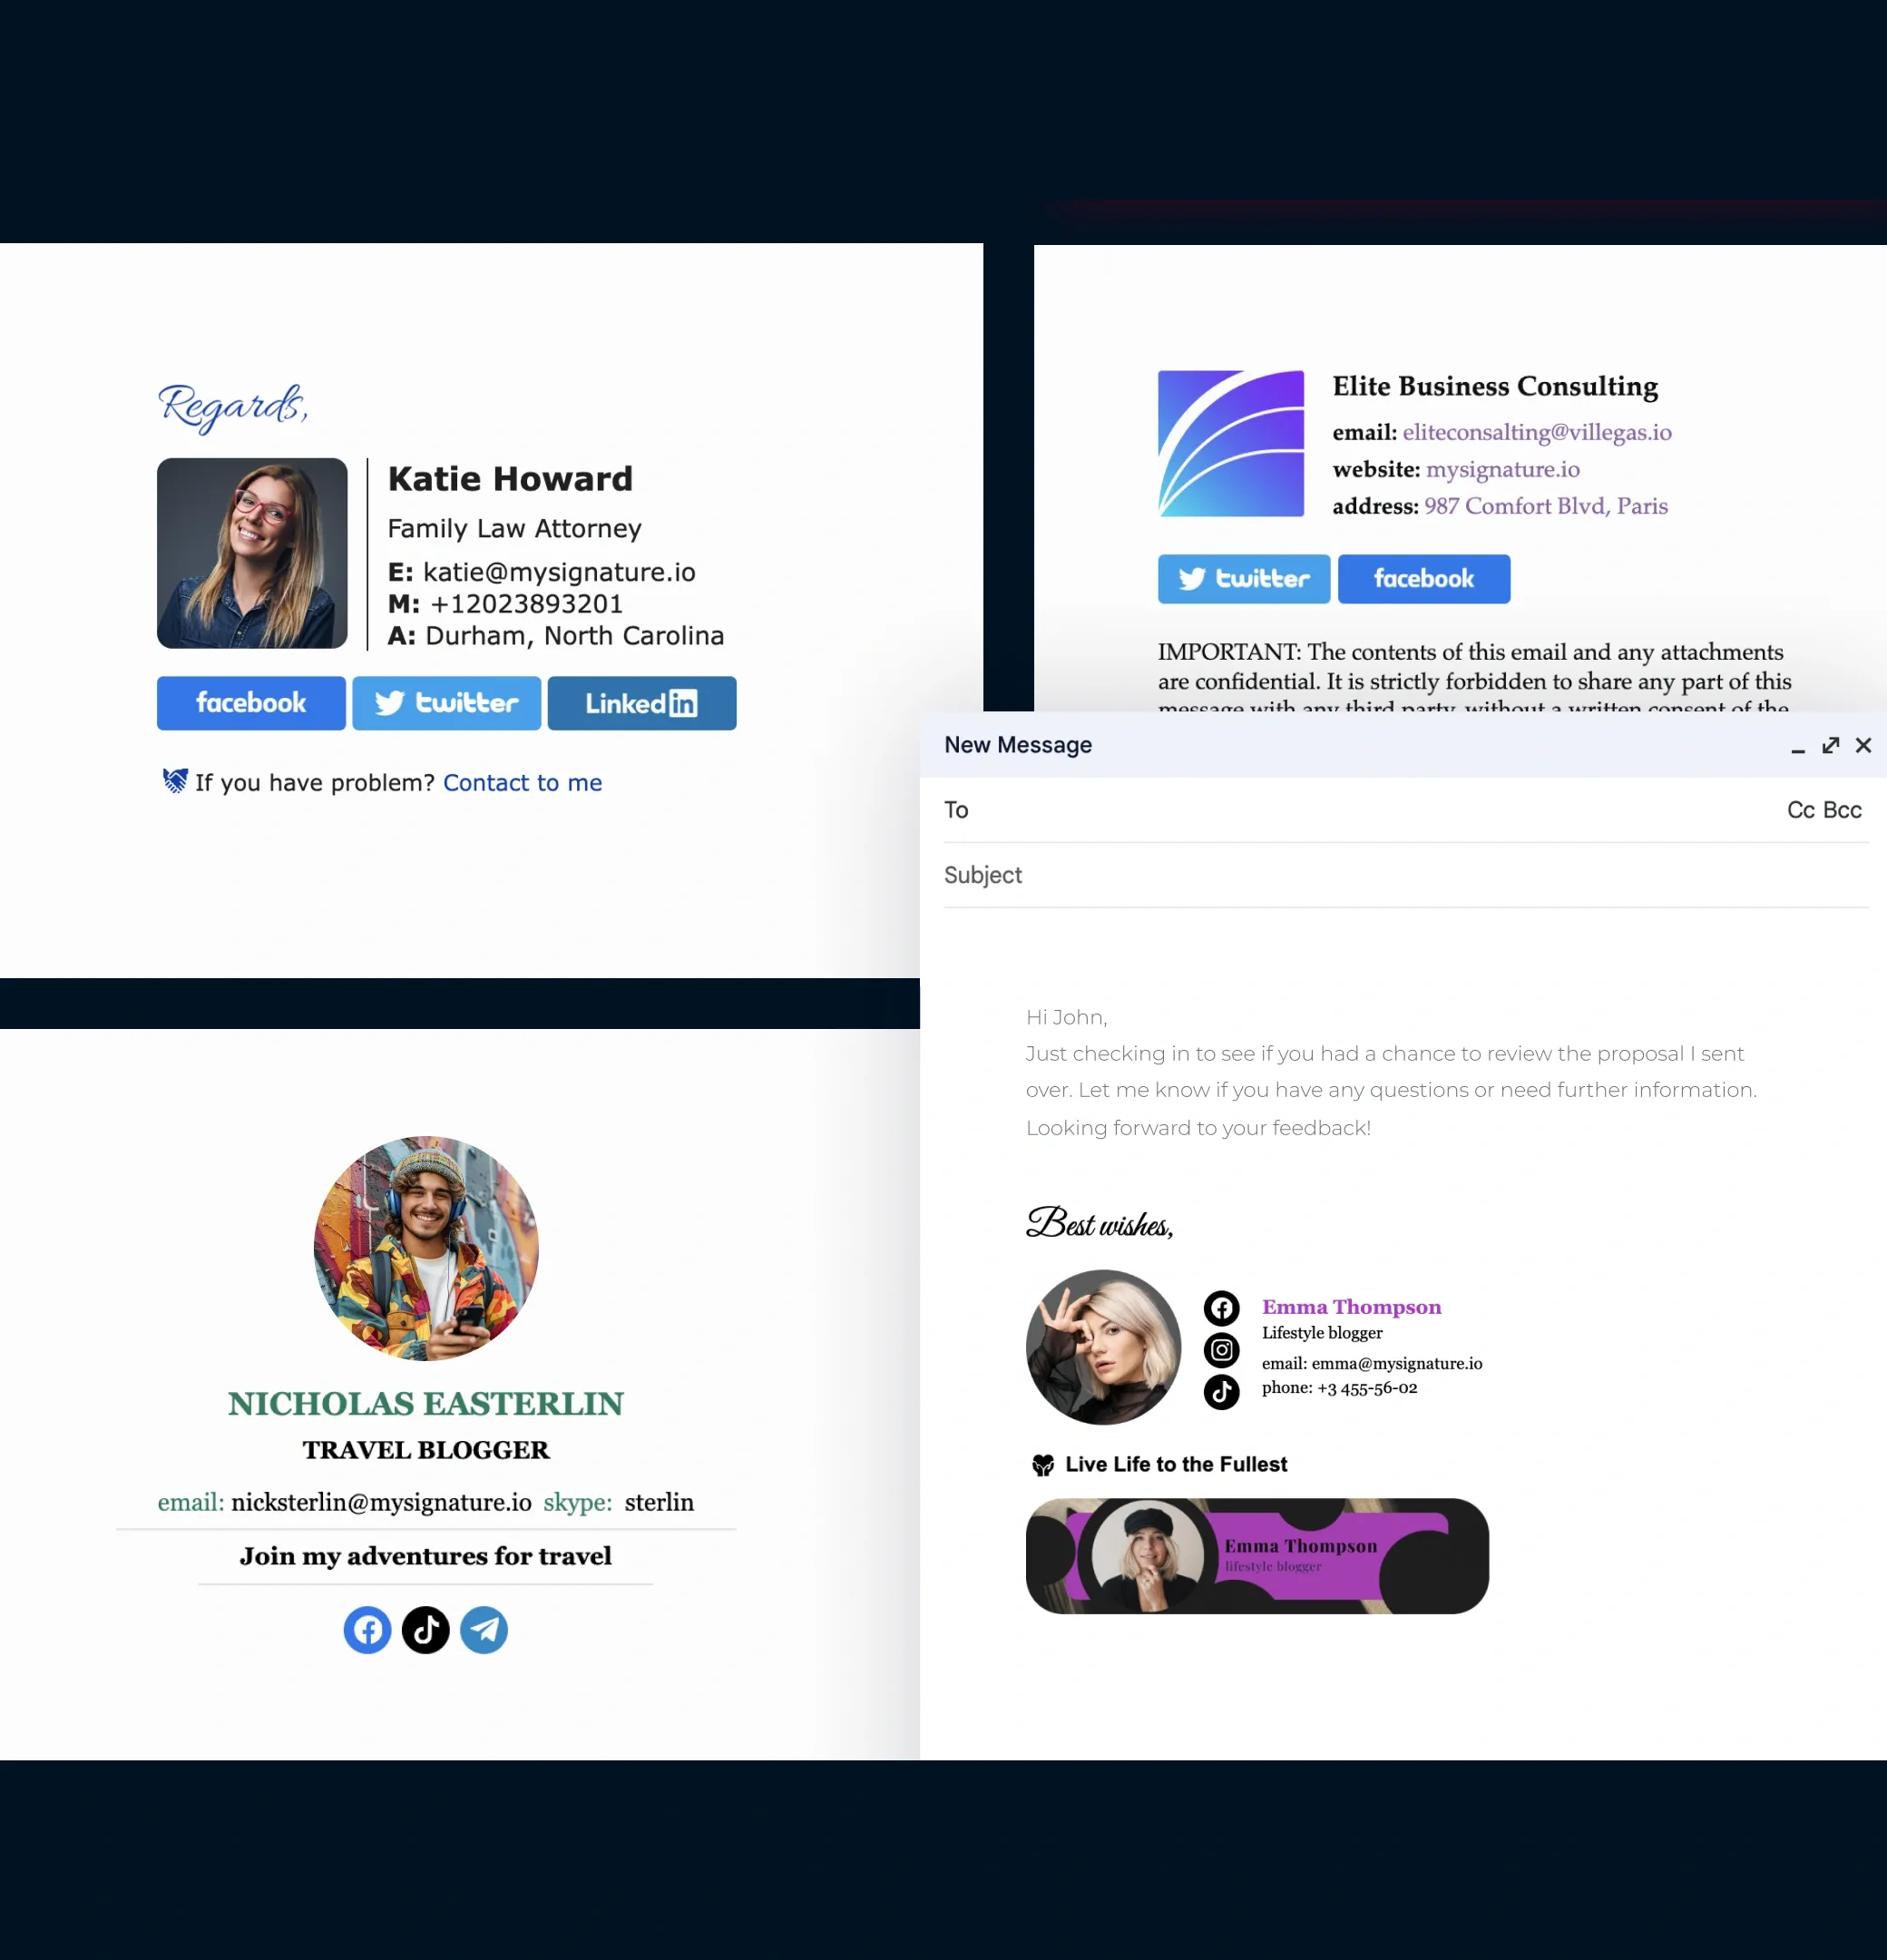1887x1960 pixels.
Task: Click the TikTok icon on Nicholas Easterlin's signature
Action: pos(425,1628)
